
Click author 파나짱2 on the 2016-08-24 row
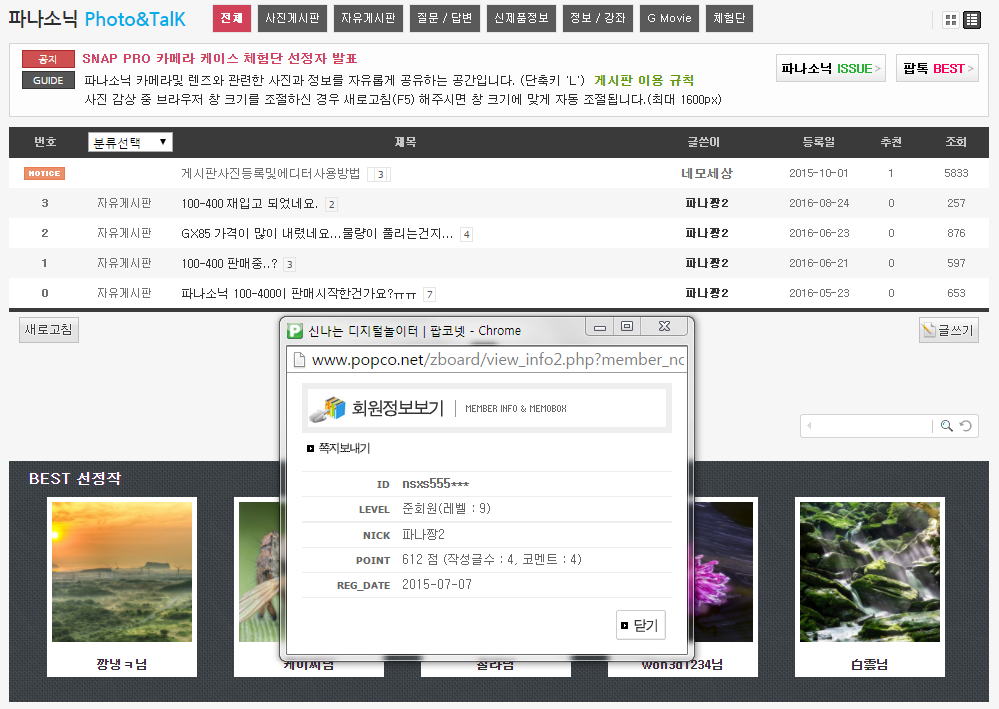point(707,203)
